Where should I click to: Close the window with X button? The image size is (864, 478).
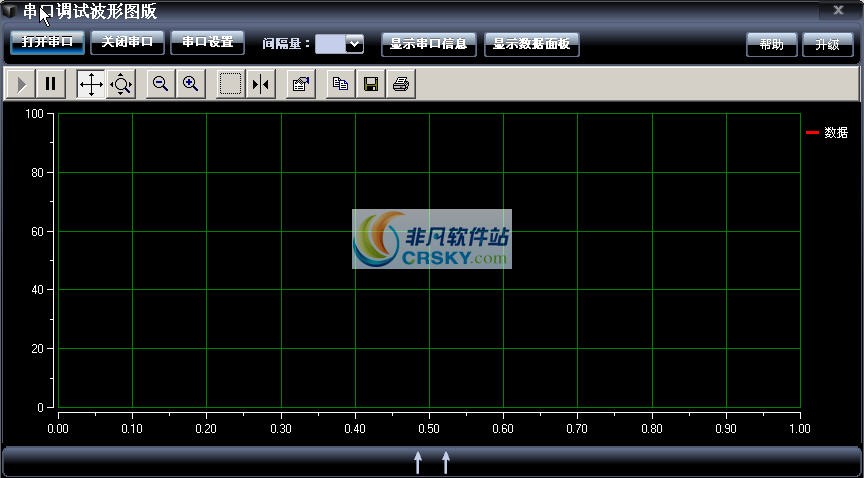point(838,10)
